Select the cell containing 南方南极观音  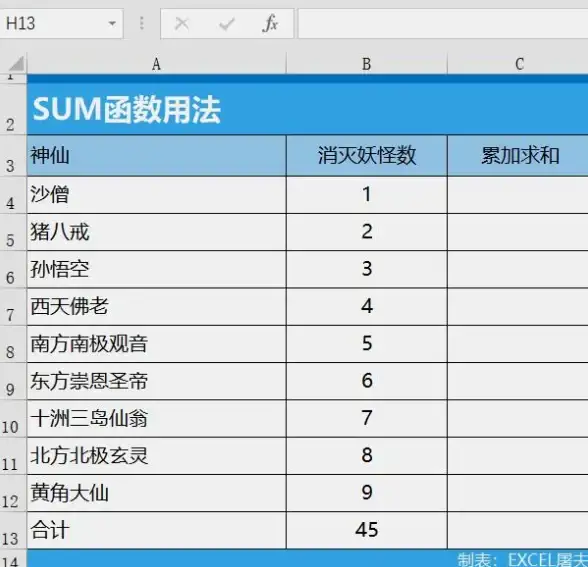coord(157,344)
